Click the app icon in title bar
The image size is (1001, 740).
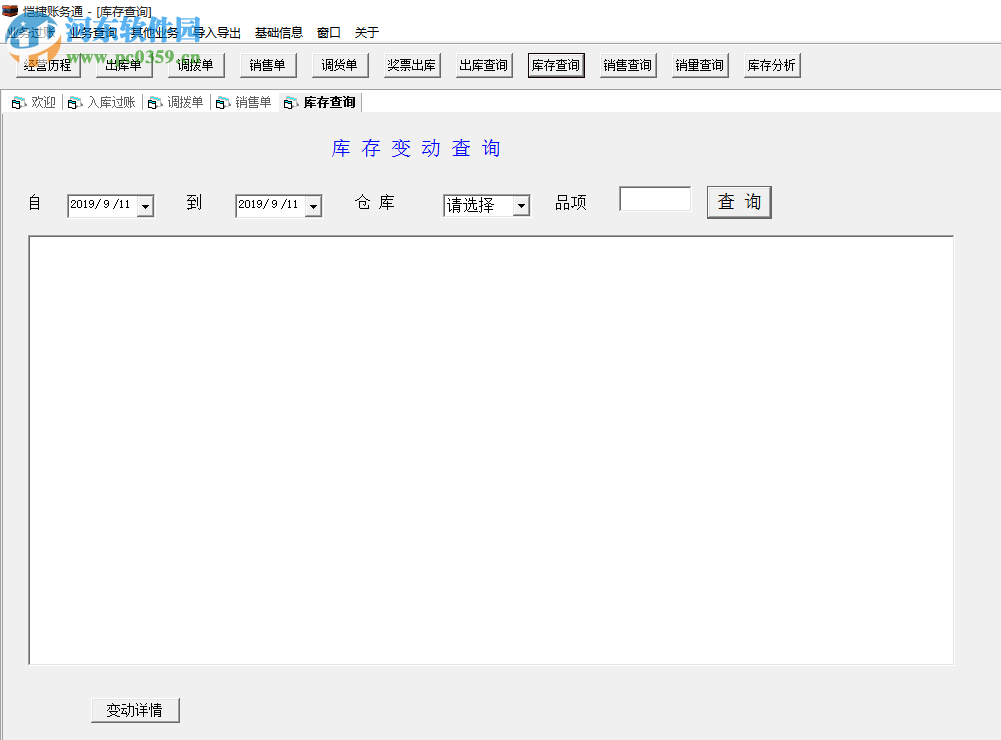point(10,11)
